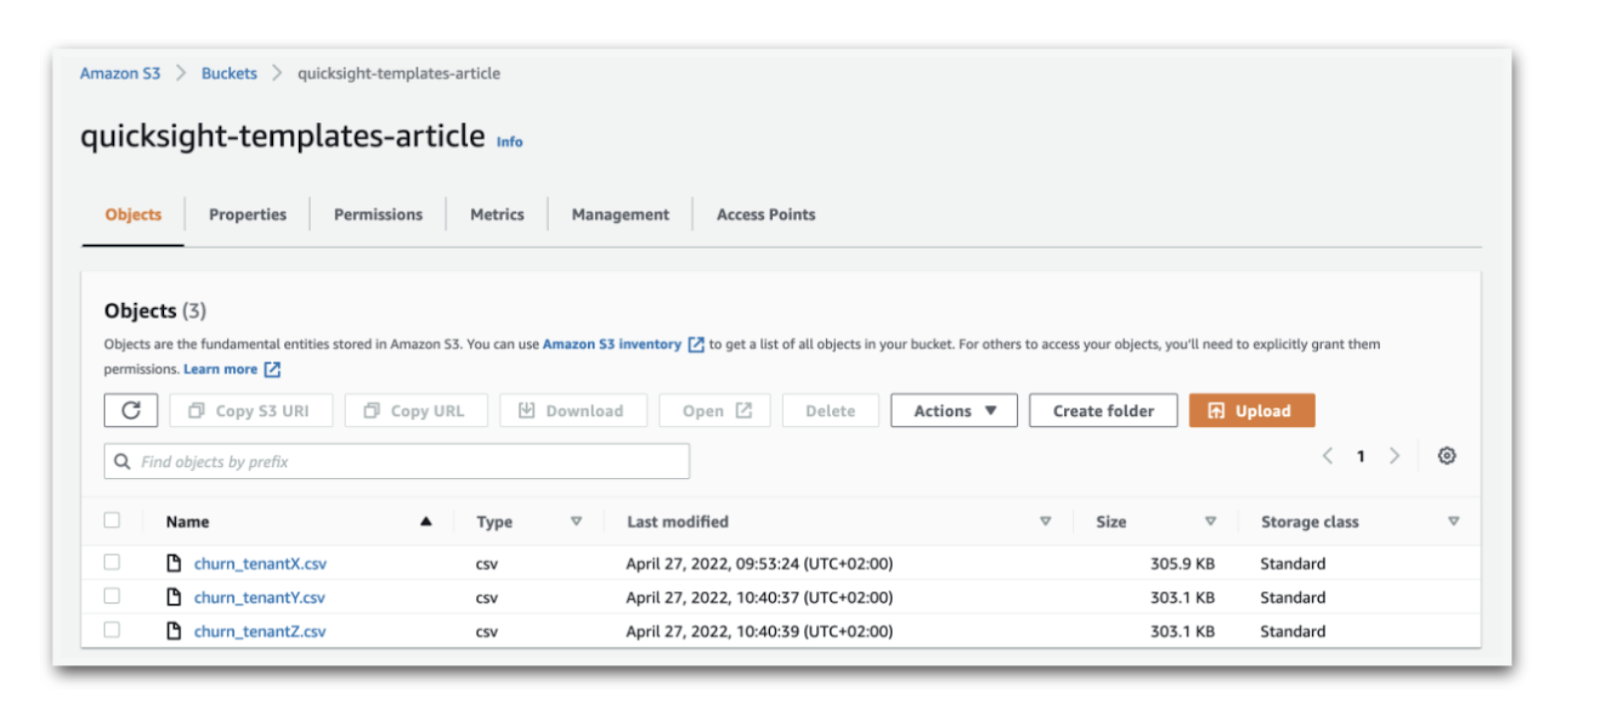Expand the Actions dropdown
The height and width of the screenshot is (701, 1600).
[954, 410]
